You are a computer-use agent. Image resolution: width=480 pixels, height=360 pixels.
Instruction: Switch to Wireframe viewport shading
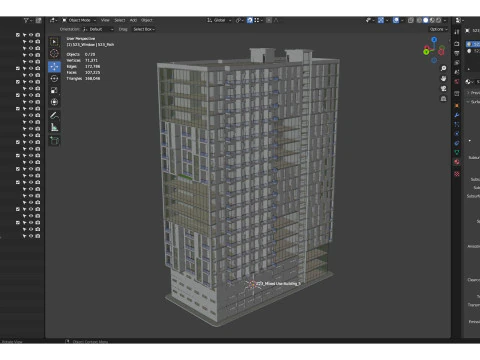coord(419,20)
